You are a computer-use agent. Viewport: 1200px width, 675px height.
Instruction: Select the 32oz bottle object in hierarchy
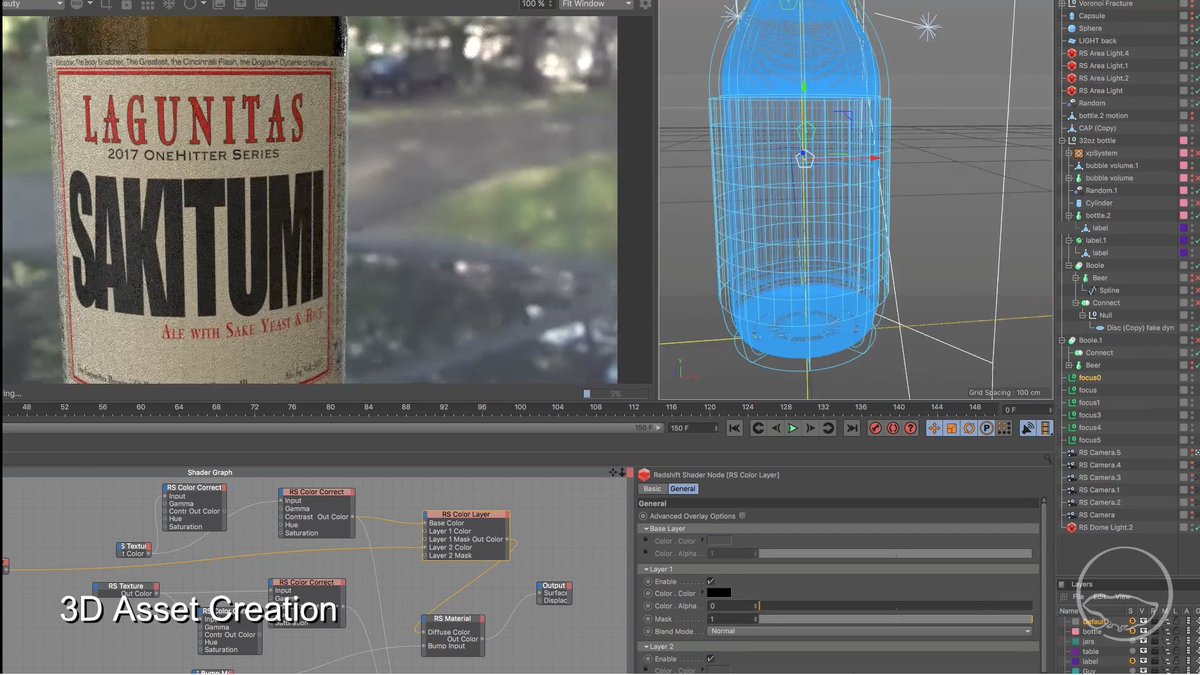(x=1097, y=141)
